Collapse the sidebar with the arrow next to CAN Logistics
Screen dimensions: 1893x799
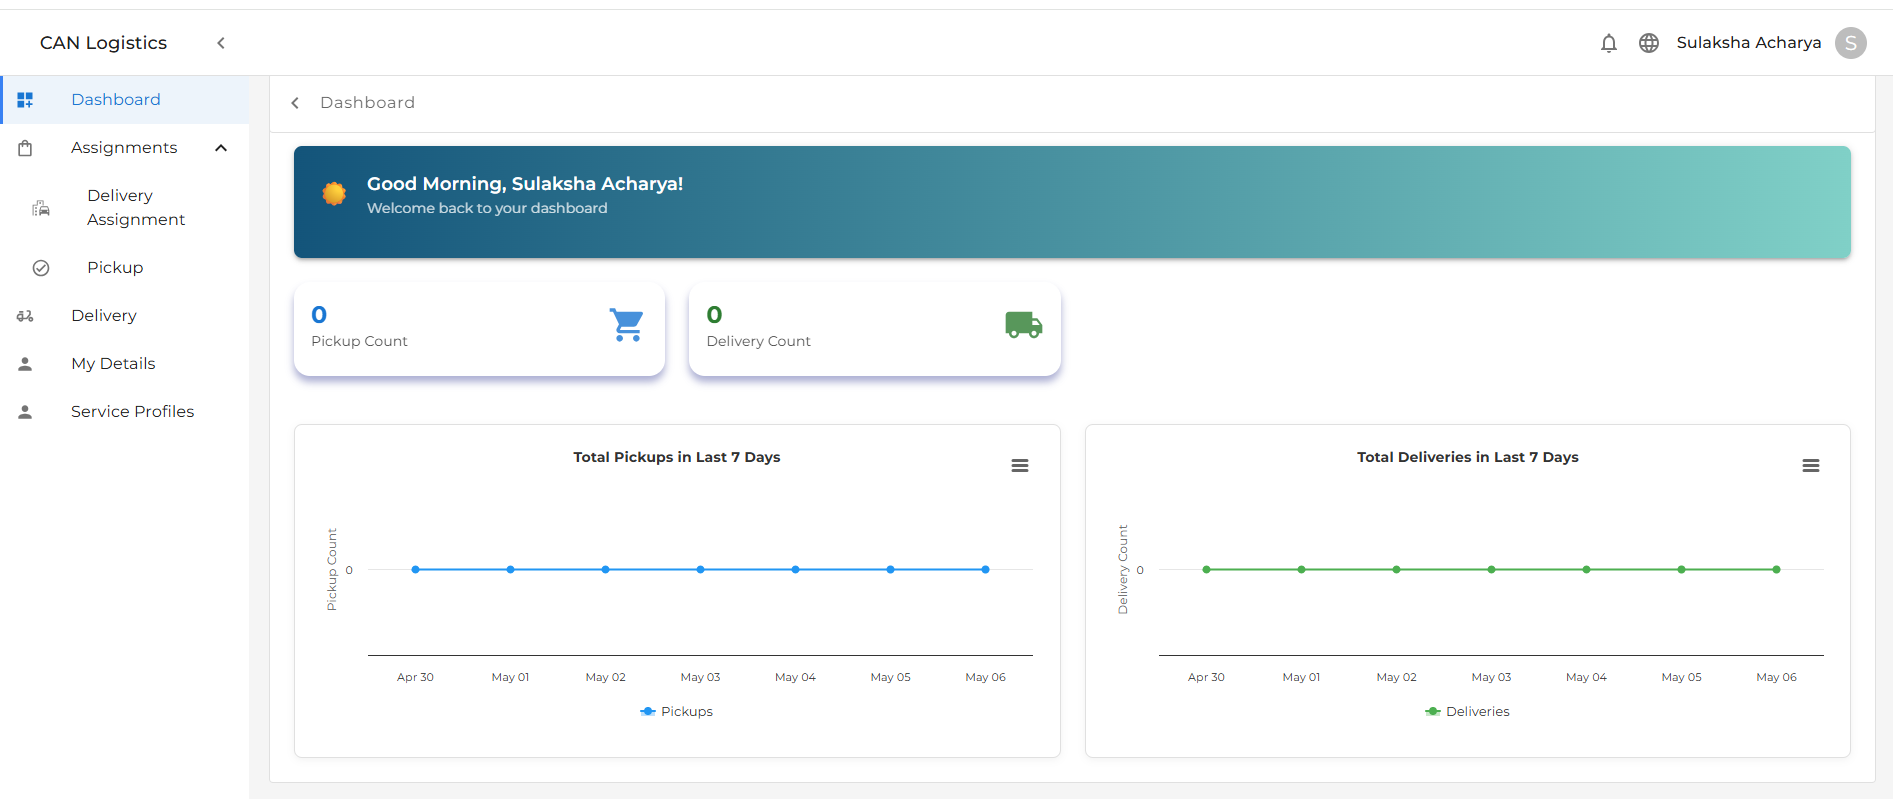(x=221, y=43)
